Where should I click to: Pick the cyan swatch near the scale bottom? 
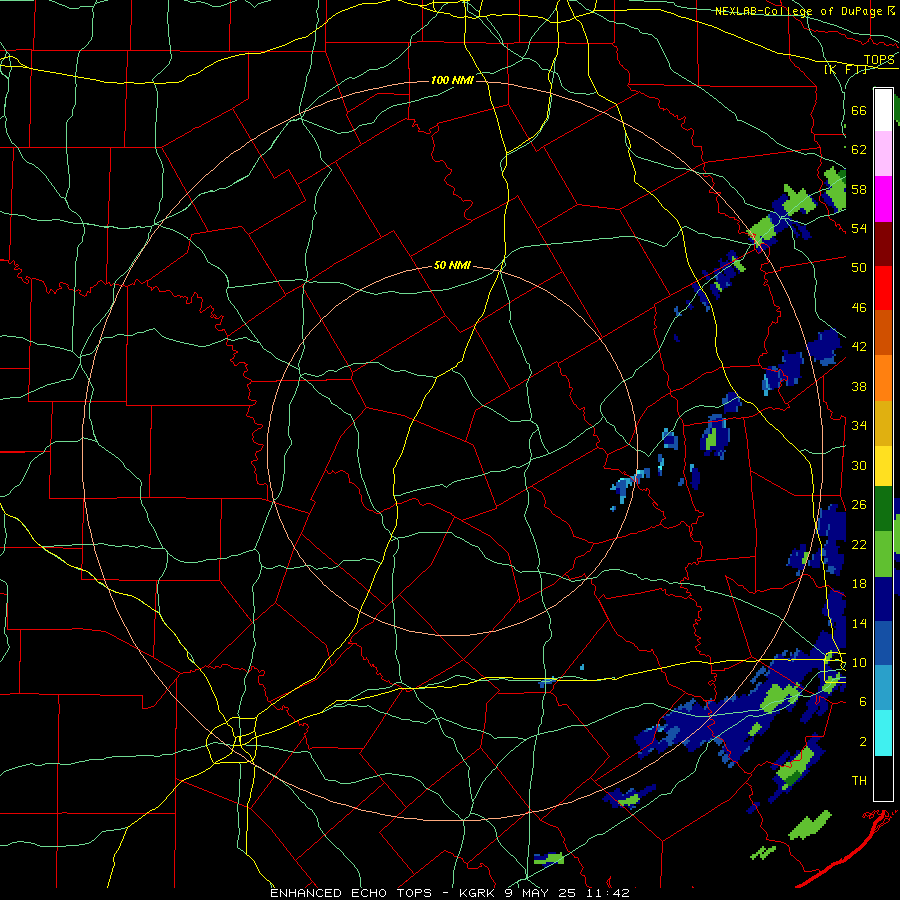click(x=883, y=733)
